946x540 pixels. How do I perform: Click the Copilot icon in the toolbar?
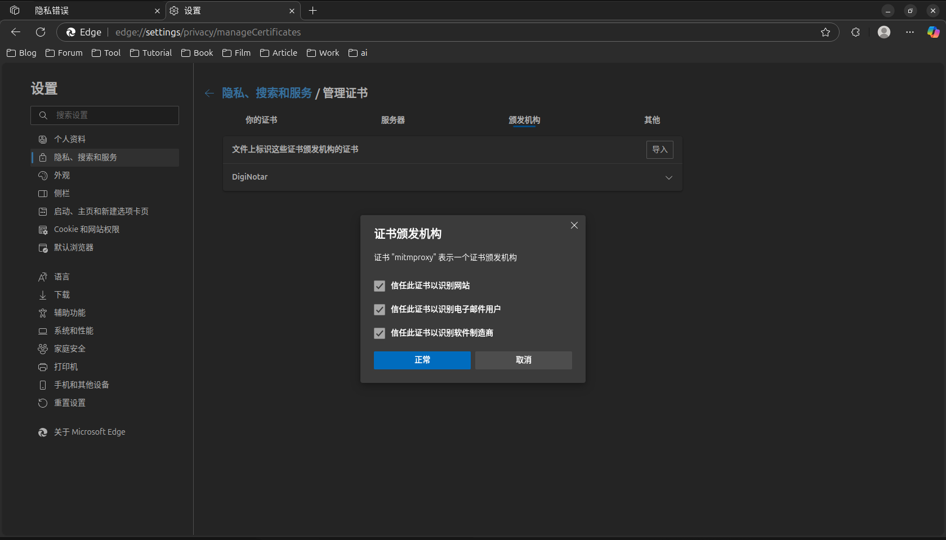pyautogui.click(x=932, y=32)
